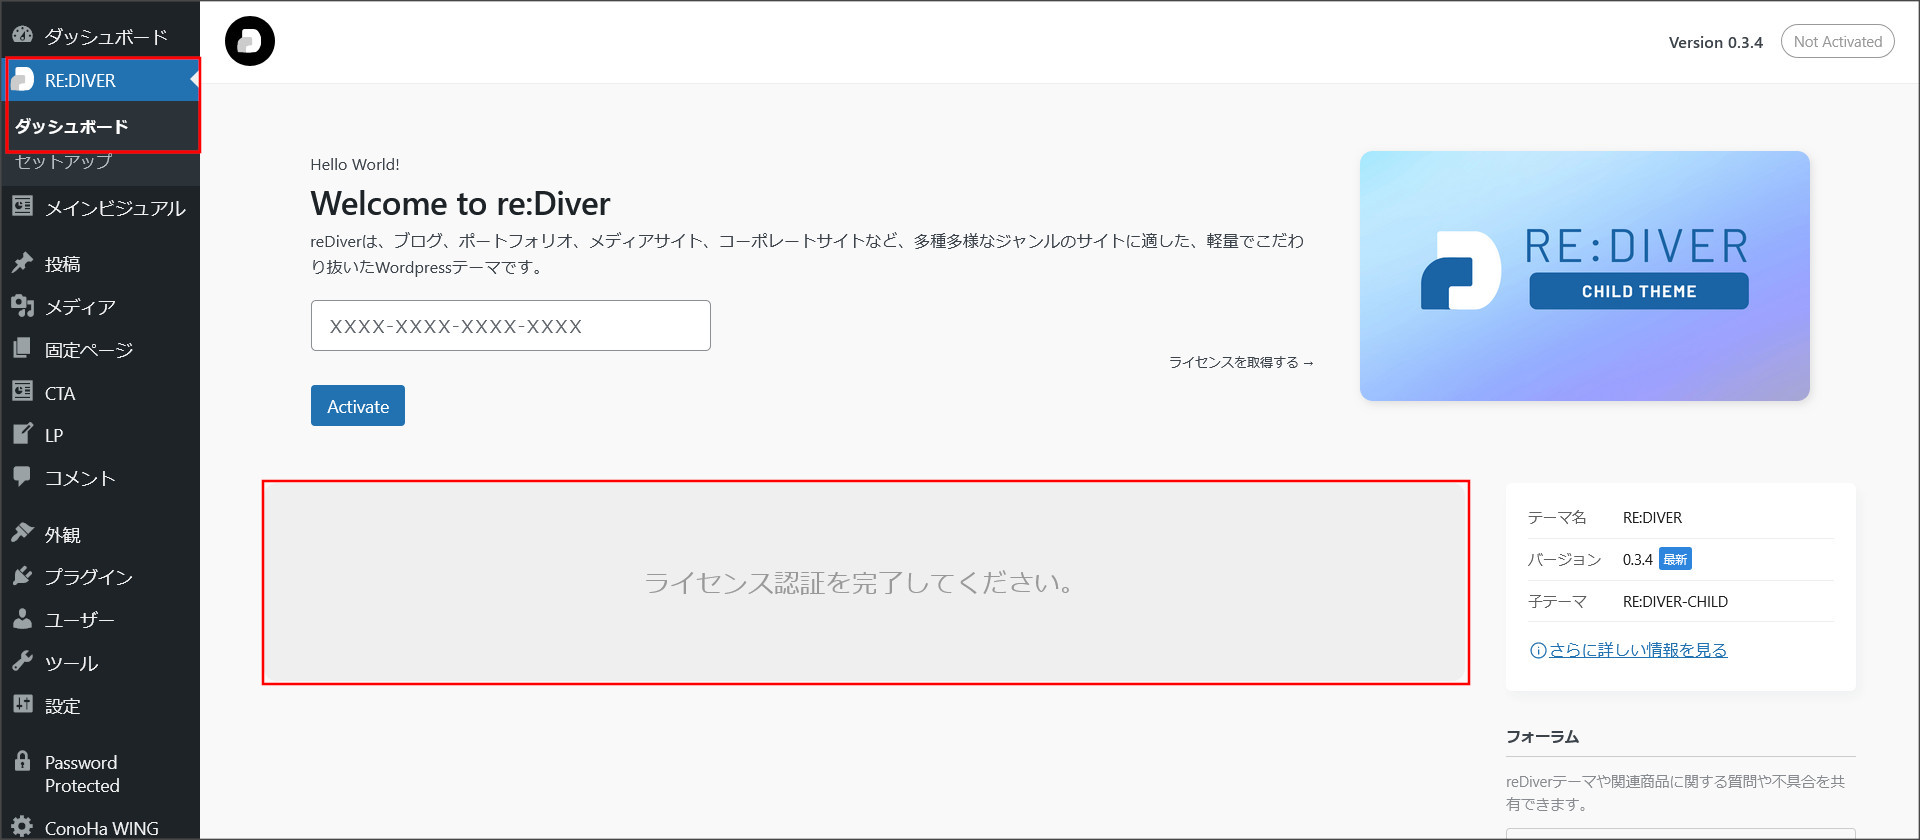1920x840 pixels.
Task: Open the RE:DIVER sidebar menu
Action: tap(80, 80)
